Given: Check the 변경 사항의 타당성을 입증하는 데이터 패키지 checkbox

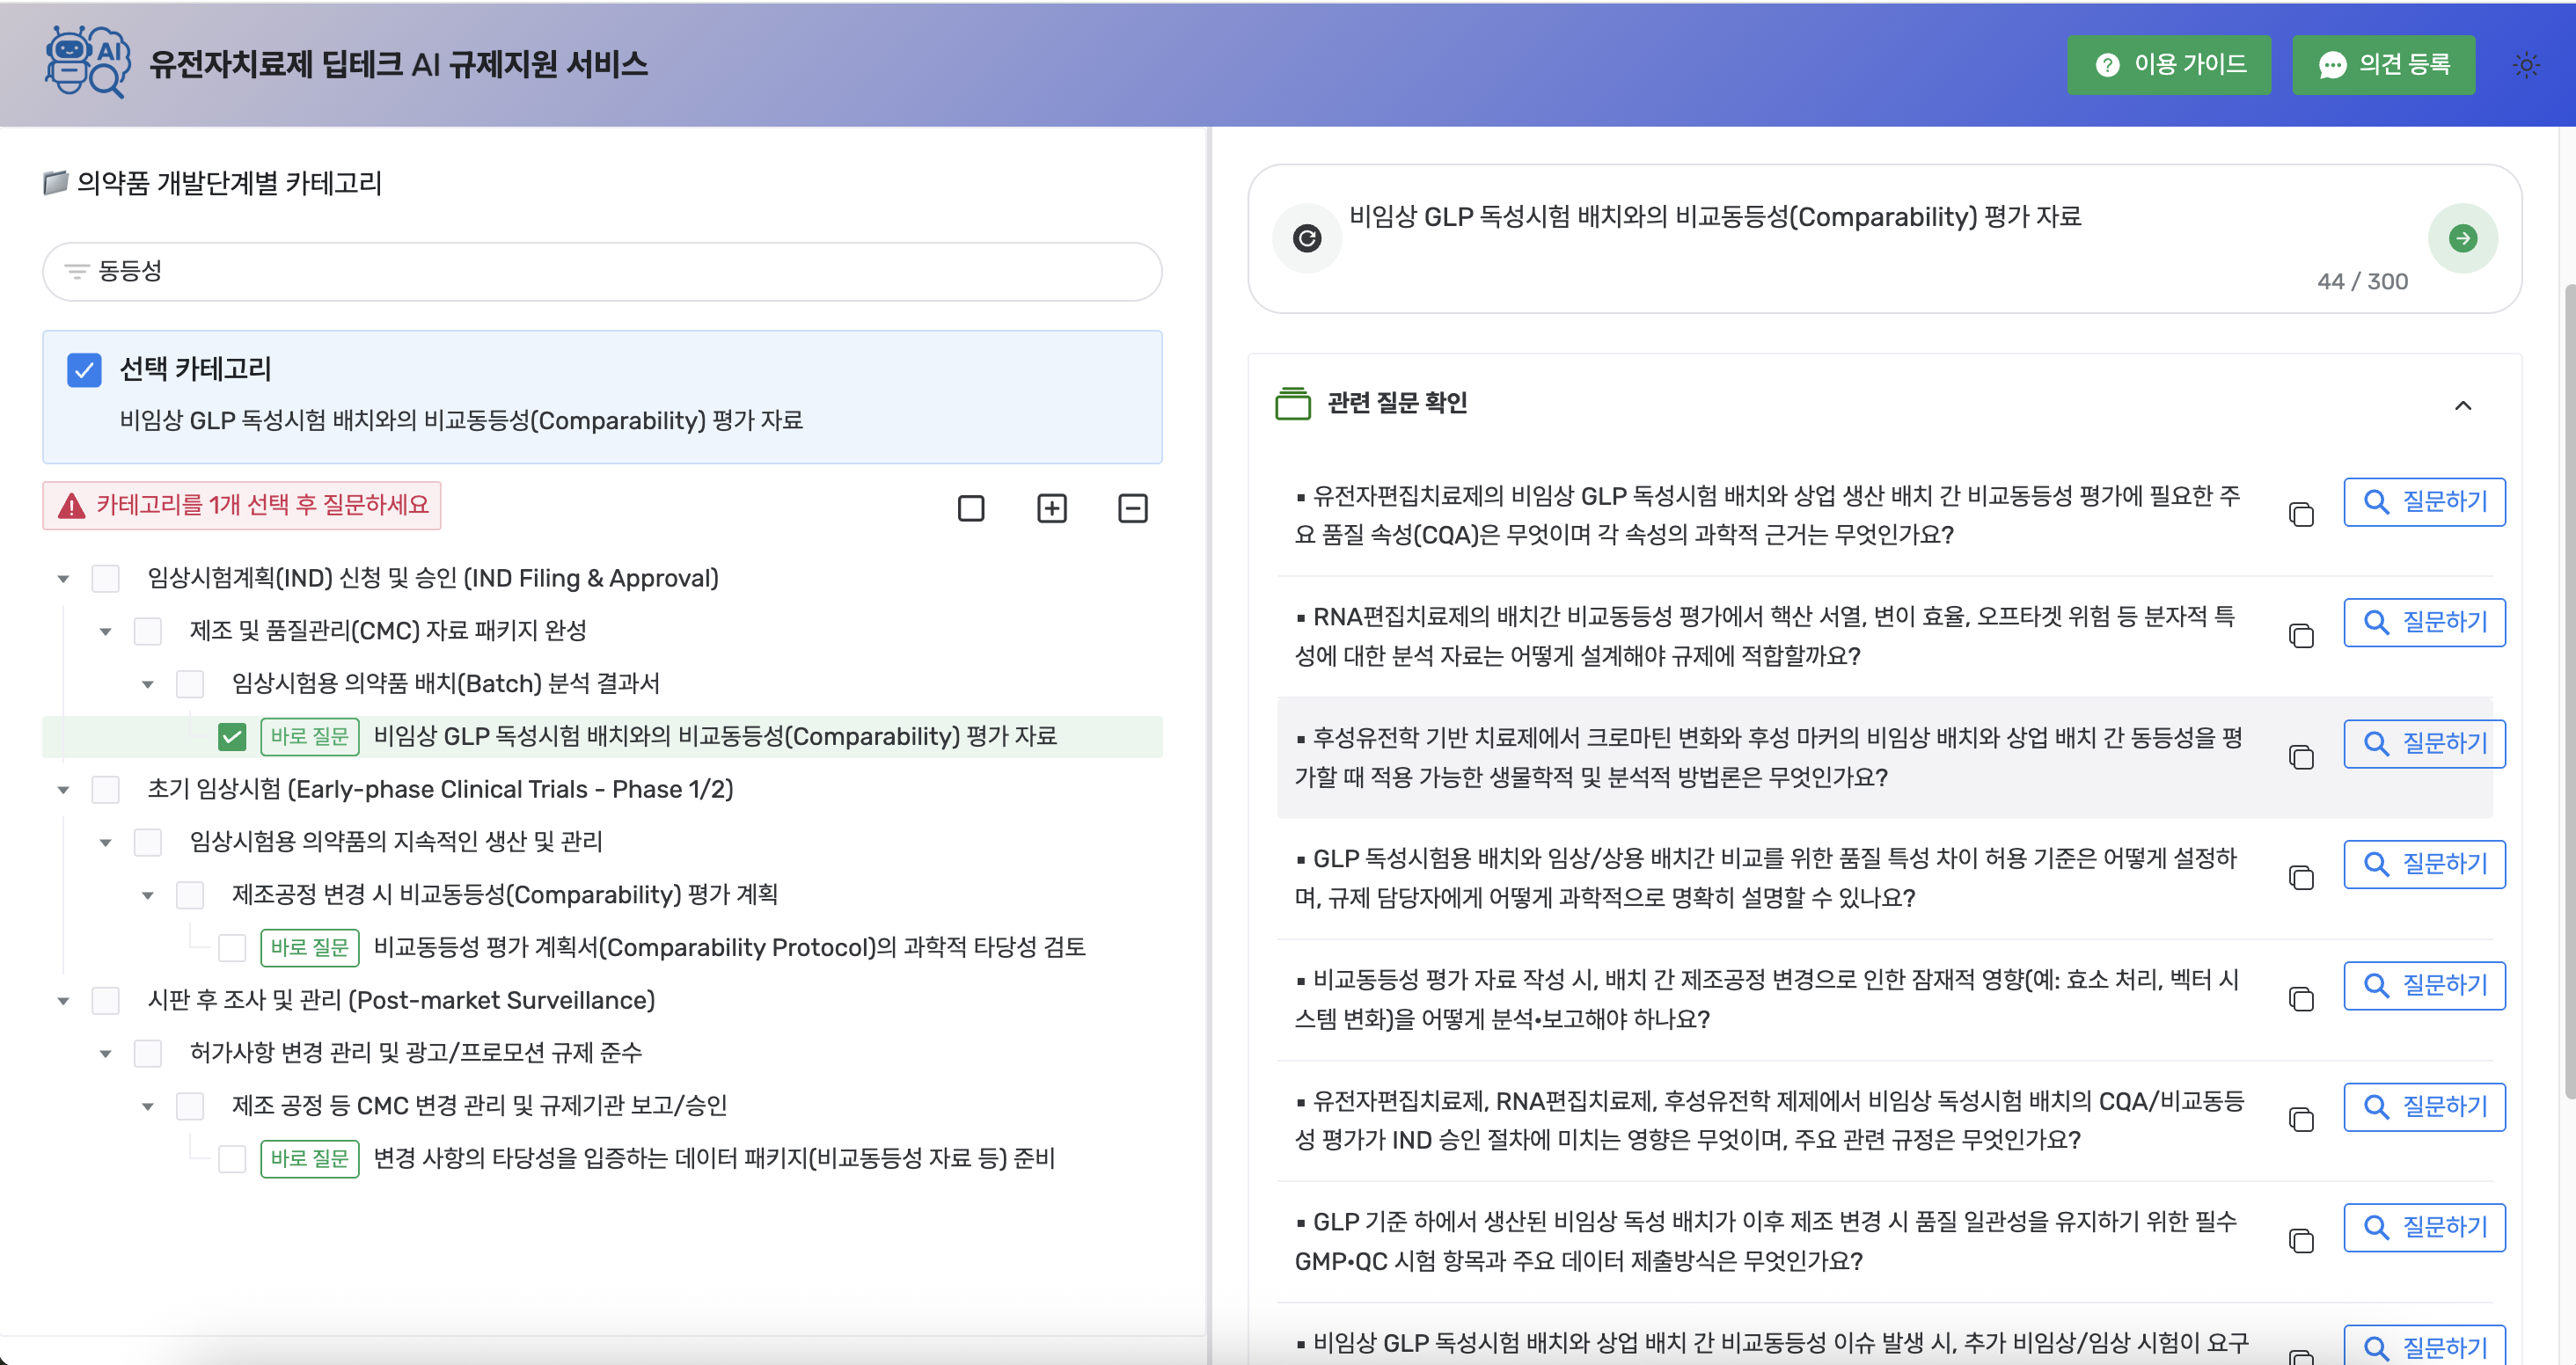Looking at the screenshot, I should tap(232, 1158).
